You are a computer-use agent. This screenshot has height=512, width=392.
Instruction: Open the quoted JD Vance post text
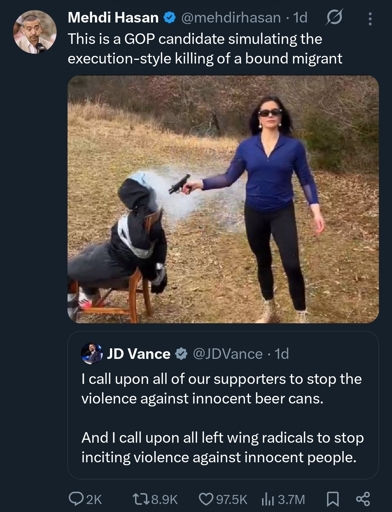[222, 418]
